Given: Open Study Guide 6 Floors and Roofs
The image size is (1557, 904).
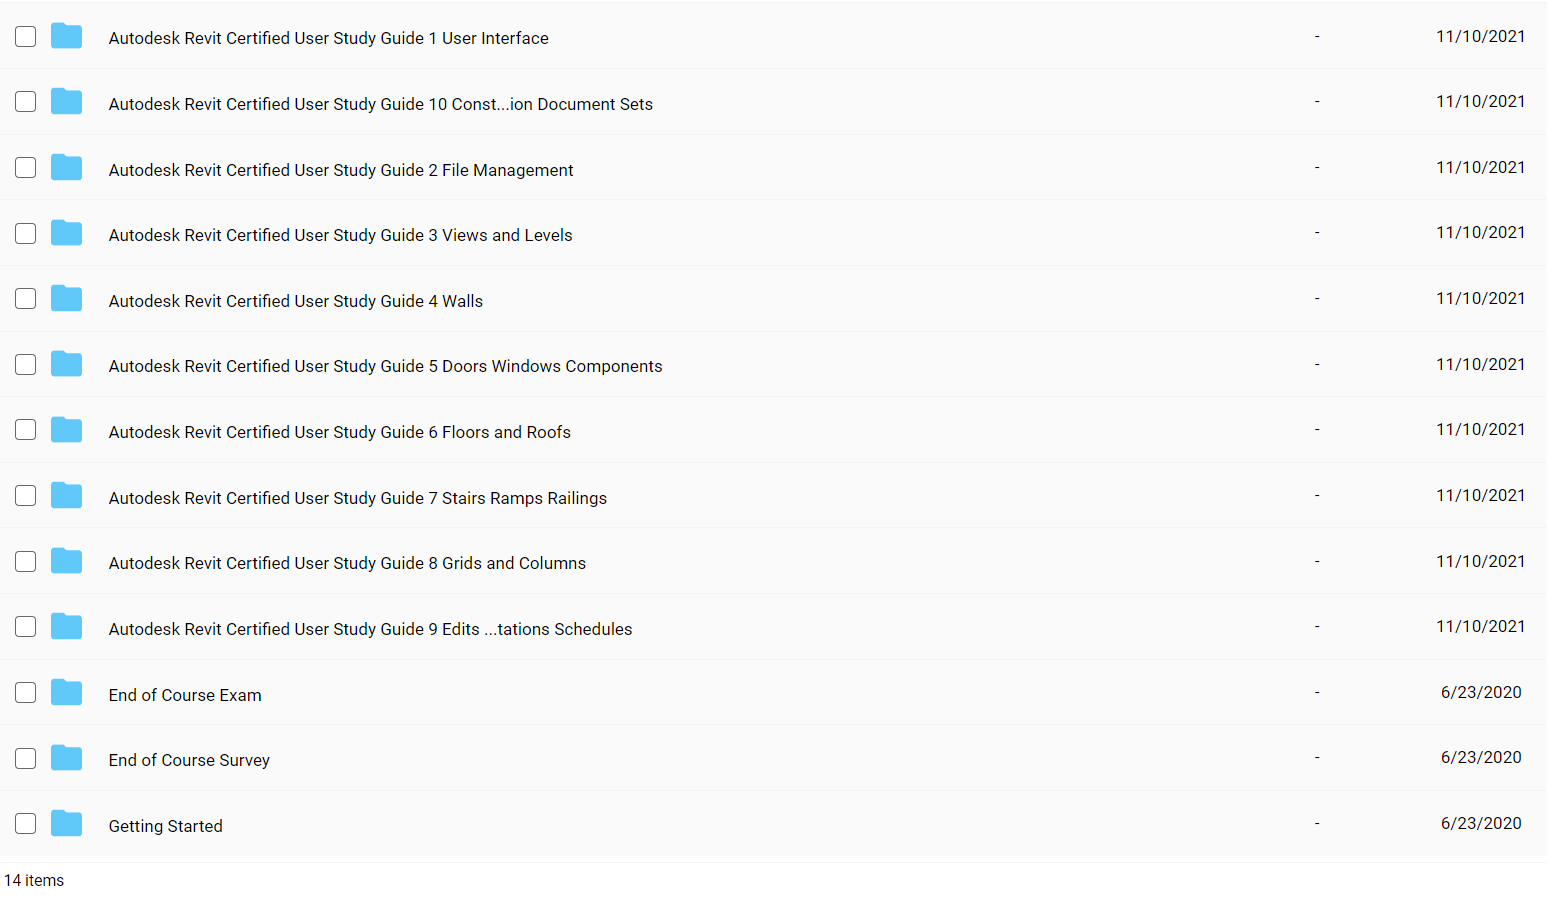Looking at the screenshot, I should point(339,432).
